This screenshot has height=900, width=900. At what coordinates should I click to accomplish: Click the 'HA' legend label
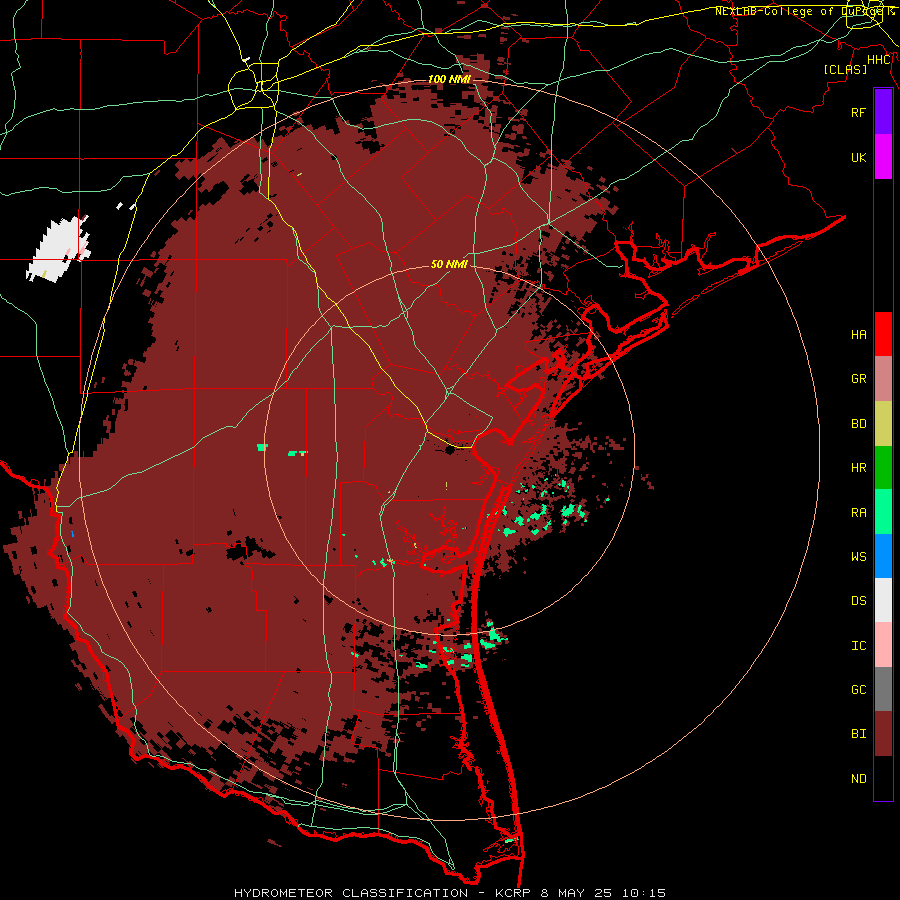(858, 334)
